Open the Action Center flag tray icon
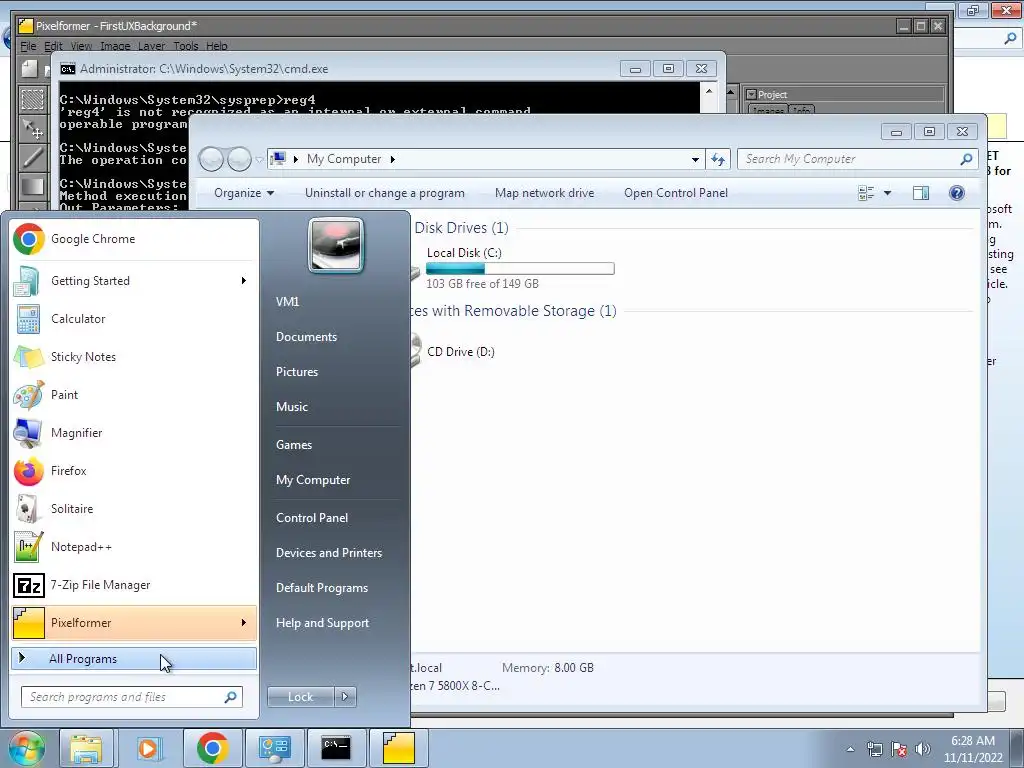The image size is (1024, 768). (899, 749)
